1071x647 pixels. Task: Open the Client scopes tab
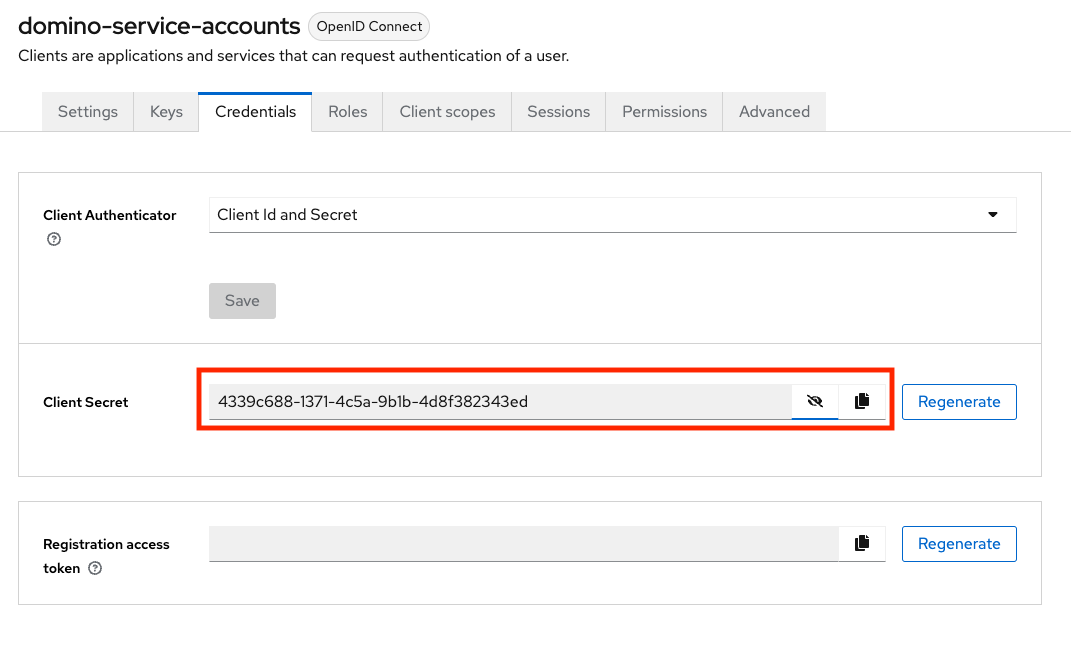[x=447, y=112]
